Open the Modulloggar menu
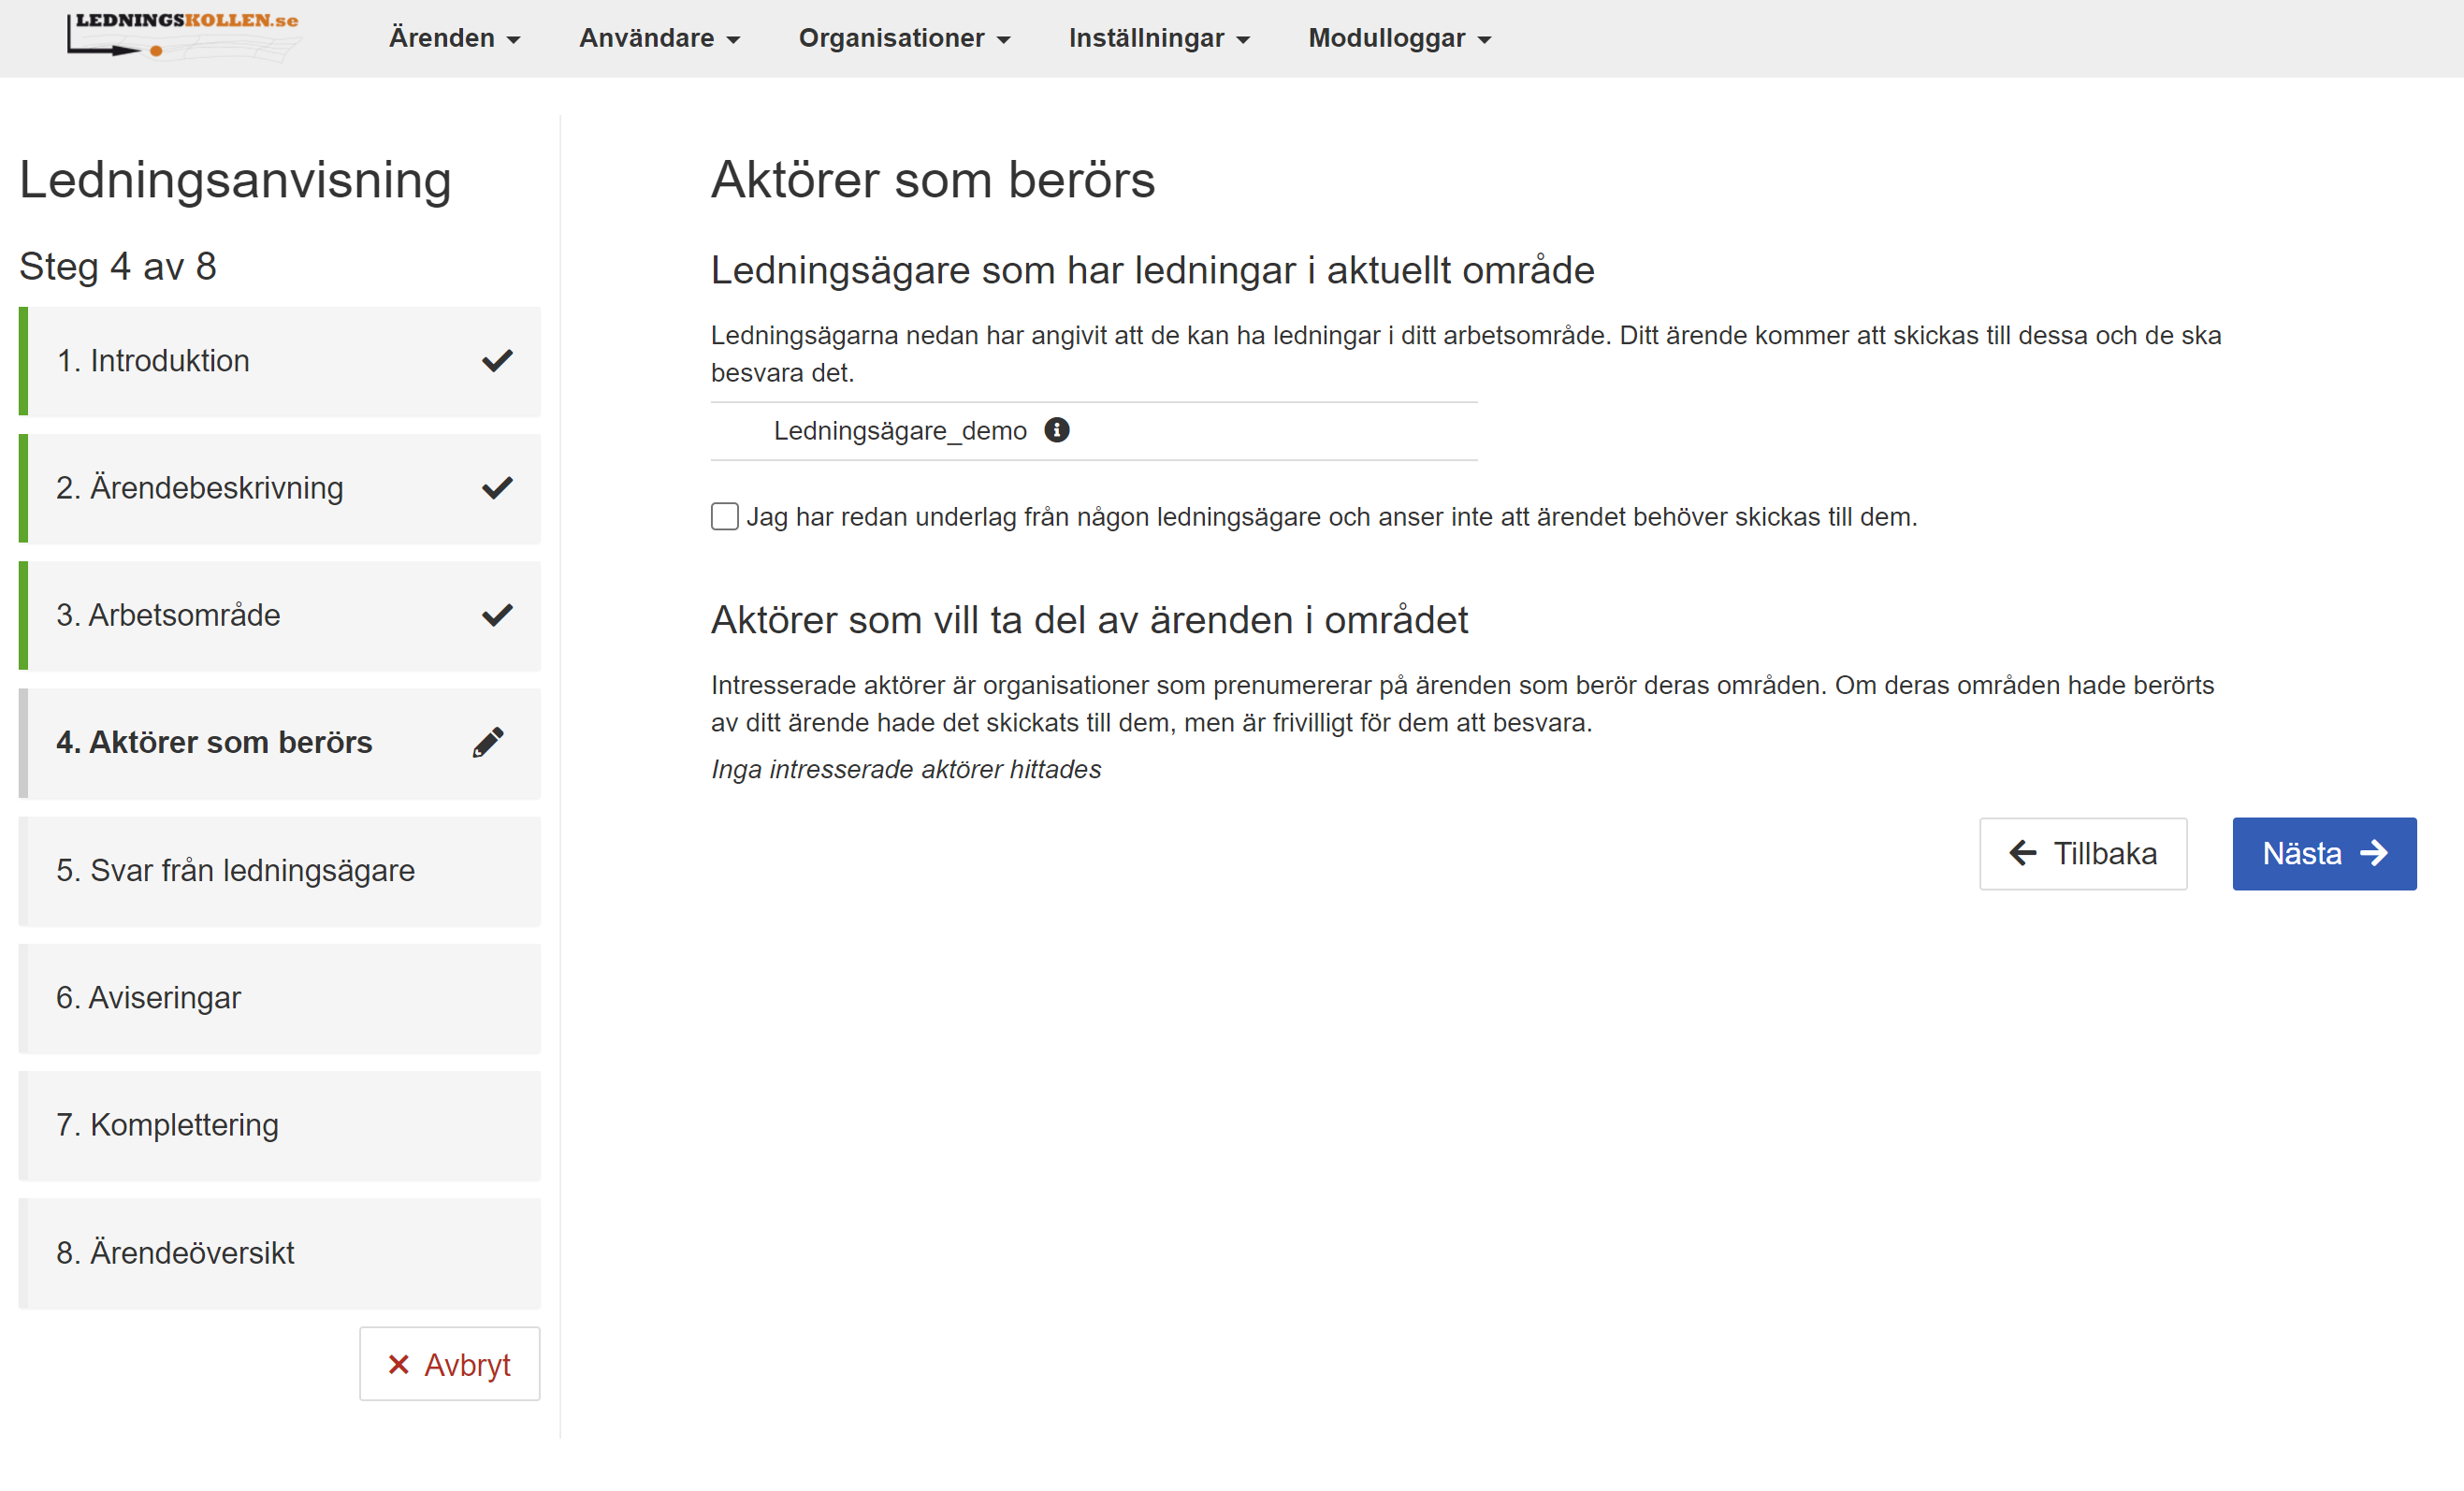 tap(1399, 38)
